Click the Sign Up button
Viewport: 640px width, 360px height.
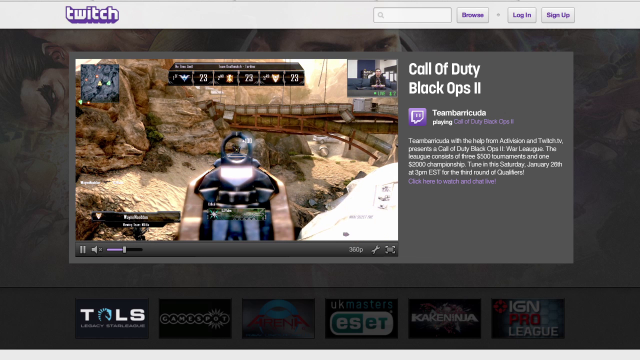558,15
